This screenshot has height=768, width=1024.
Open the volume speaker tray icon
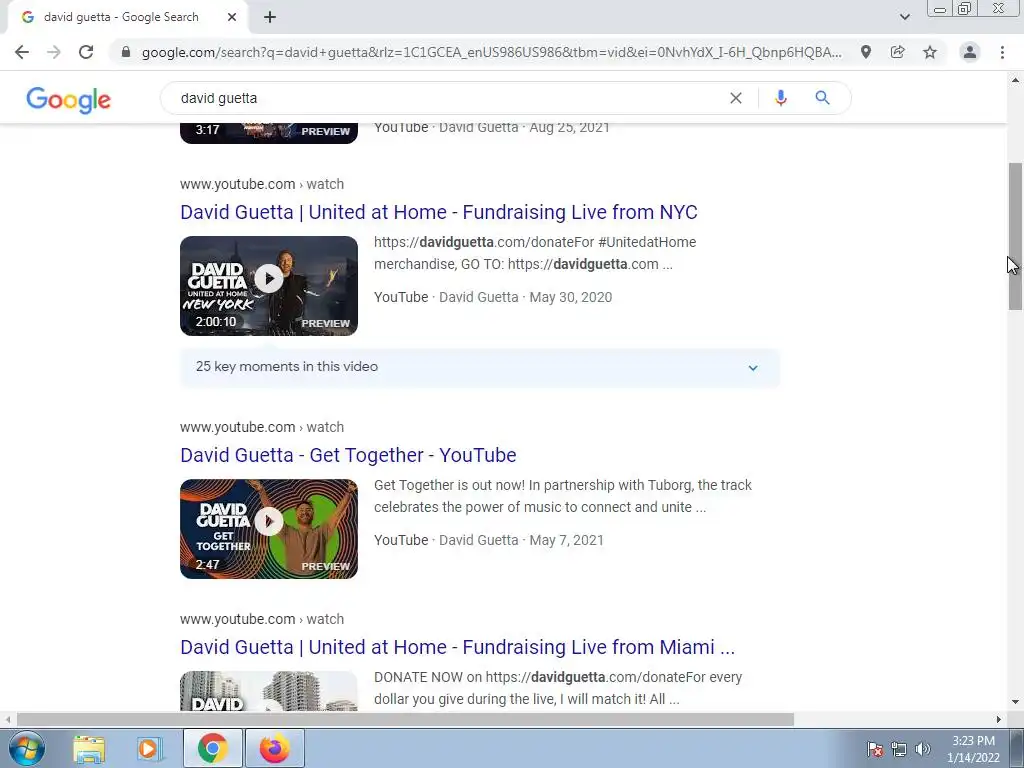pyautogui.click(x=923, y=749)
